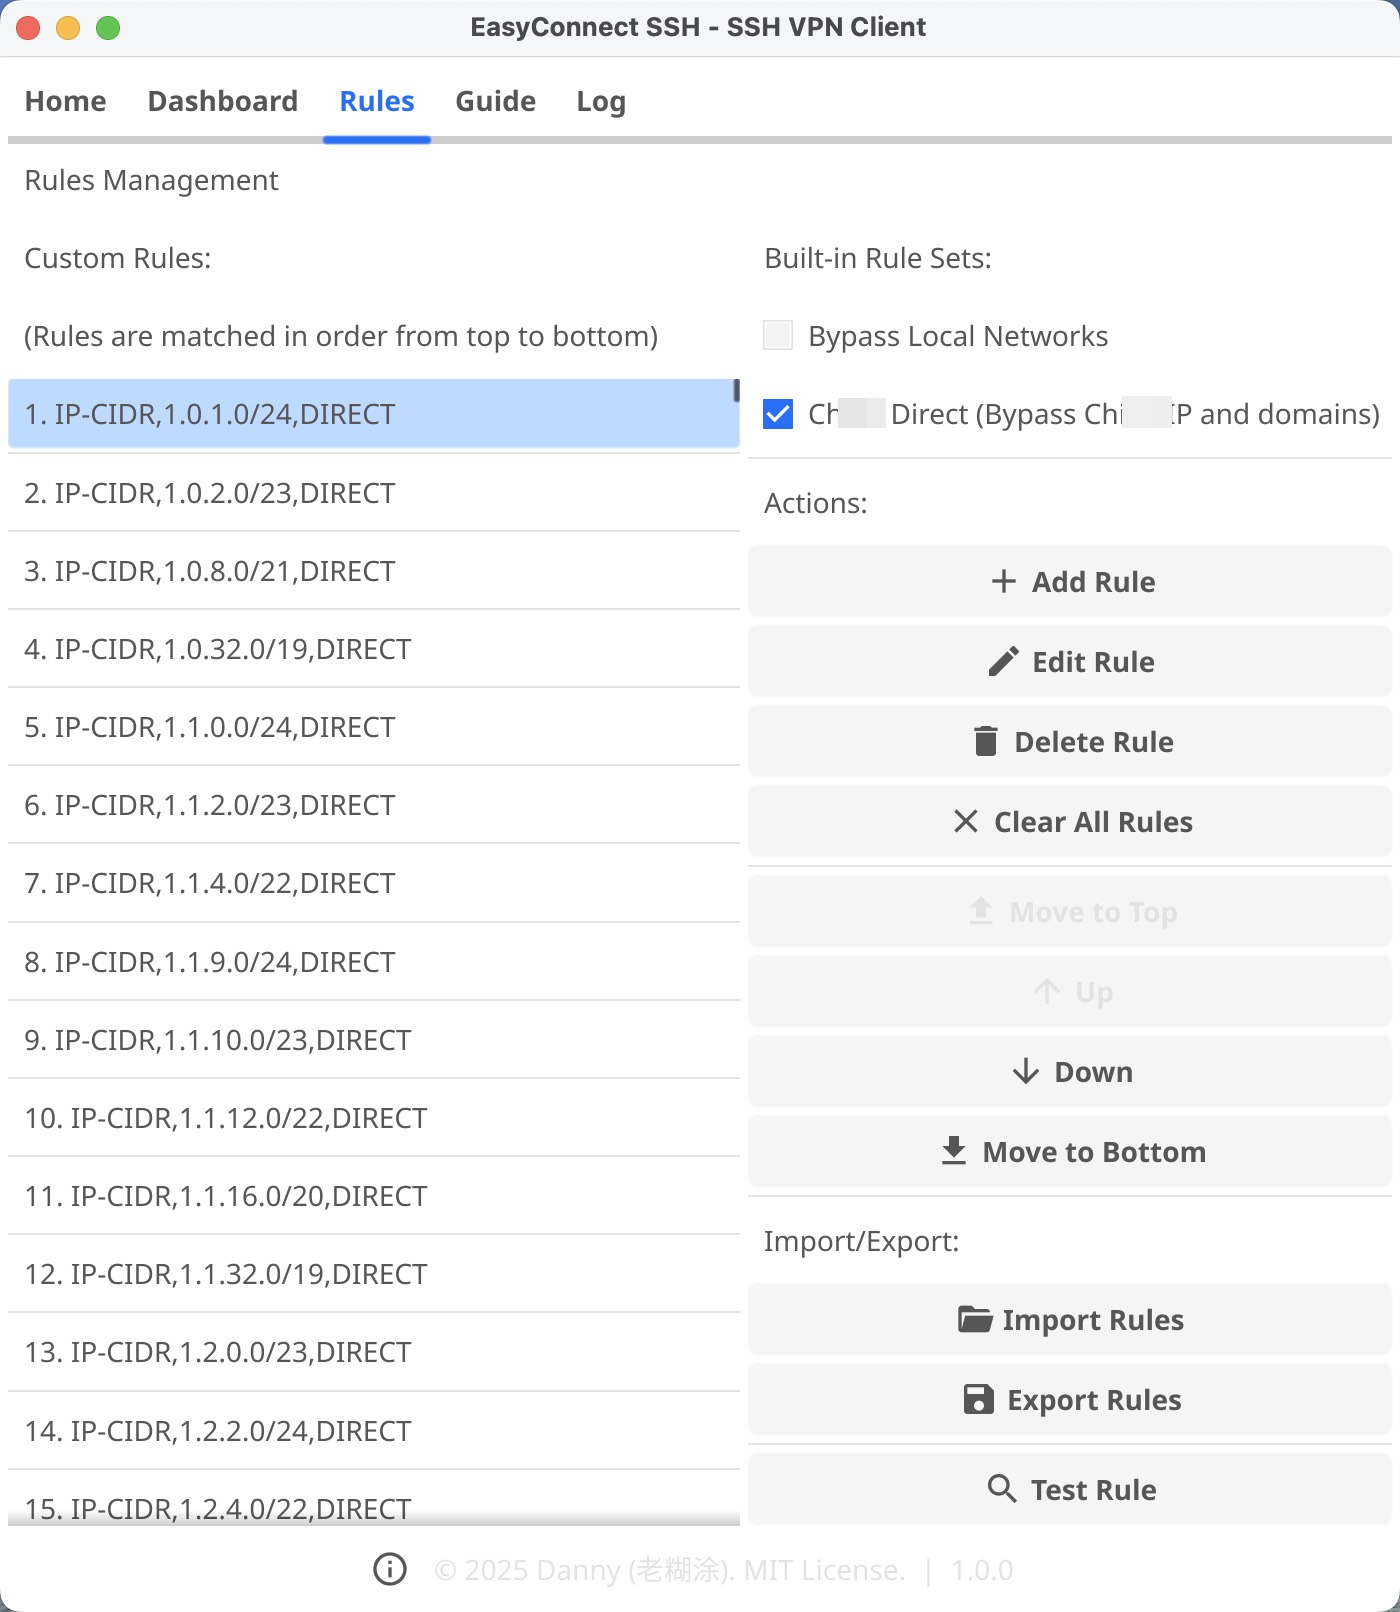Click the custom rules list scrollbar thumb
The height and width of the screenshot is (1612, 1400).
736,391
